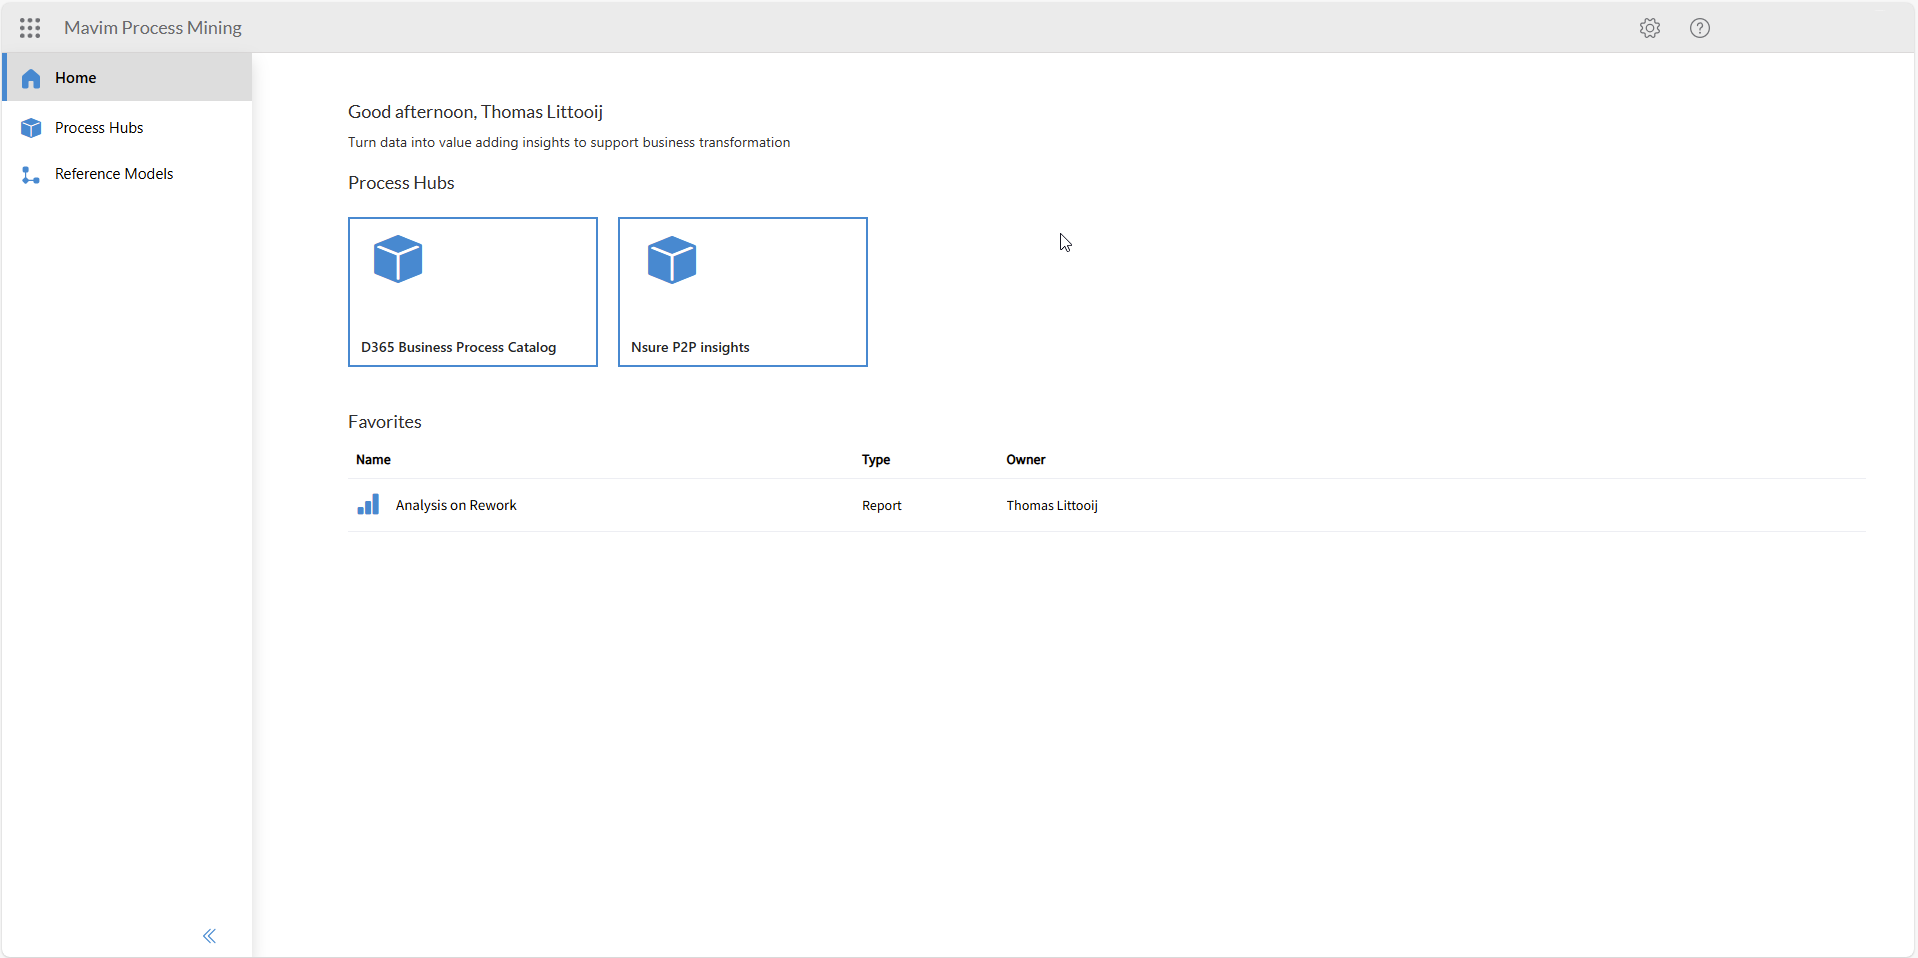Open the Nsure P2P insights label

pos(690,347)
